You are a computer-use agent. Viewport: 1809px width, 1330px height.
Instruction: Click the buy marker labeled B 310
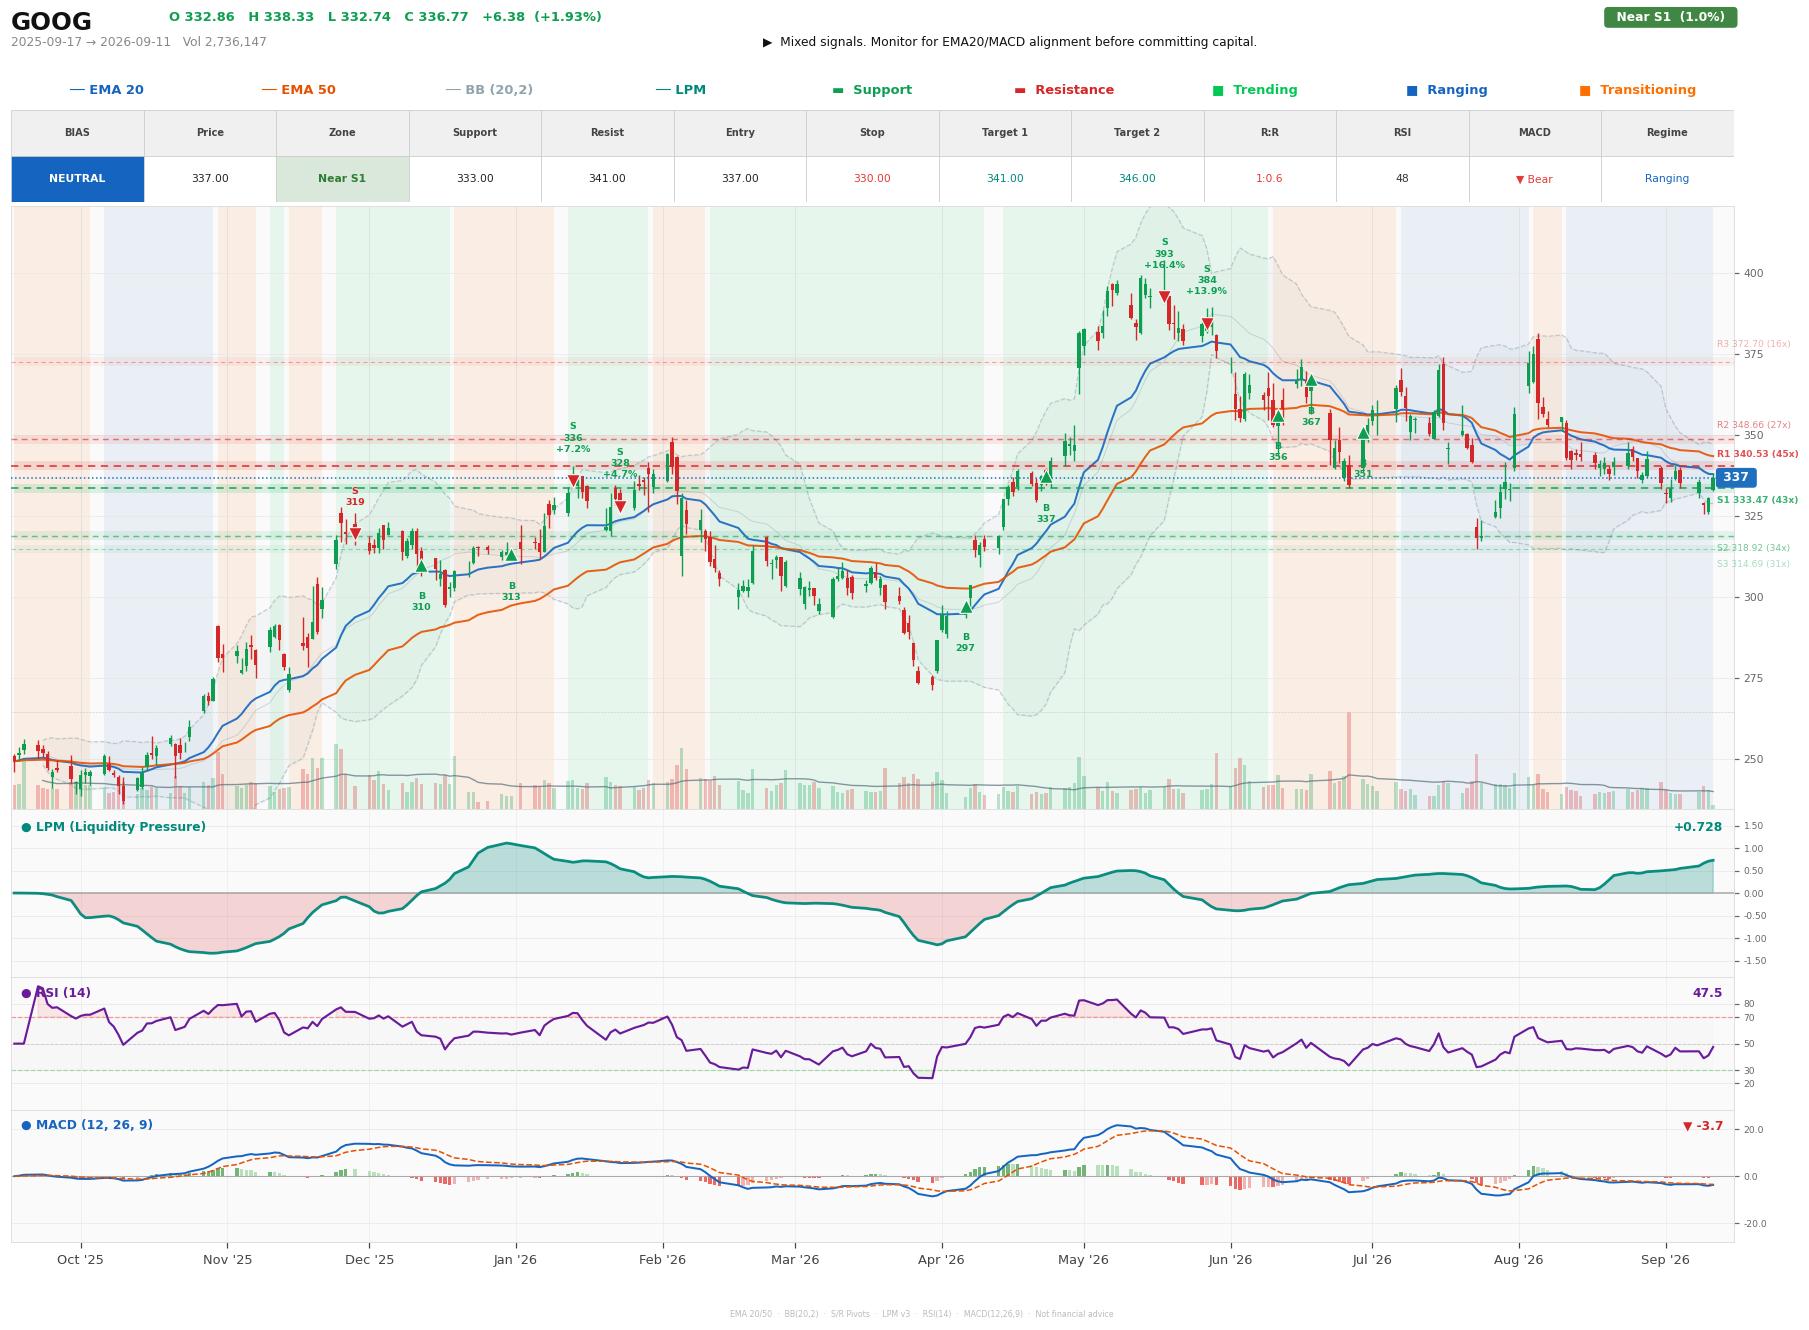click(421, 566)
